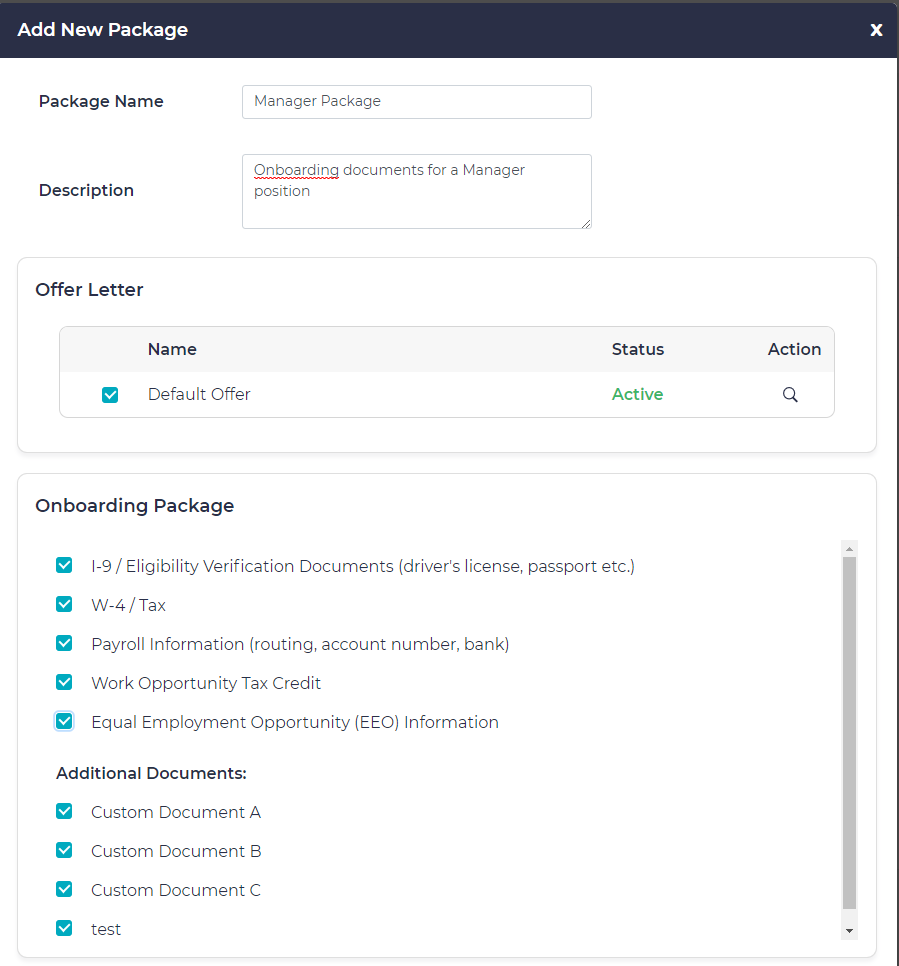The image size is (899, 966).
Task: Uncheck the Default Offer checkbox
Action: coord(110,395)
